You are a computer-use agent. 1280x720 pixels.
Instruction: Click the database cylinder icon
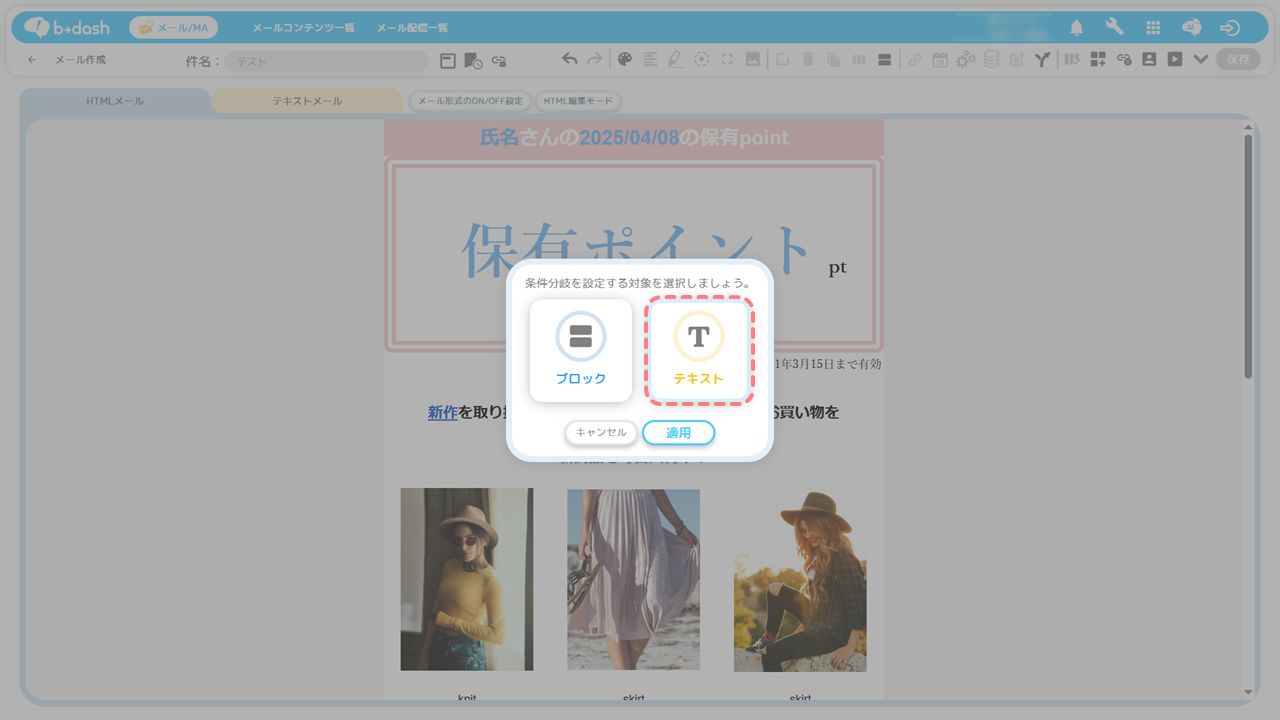tap(991, 60)
